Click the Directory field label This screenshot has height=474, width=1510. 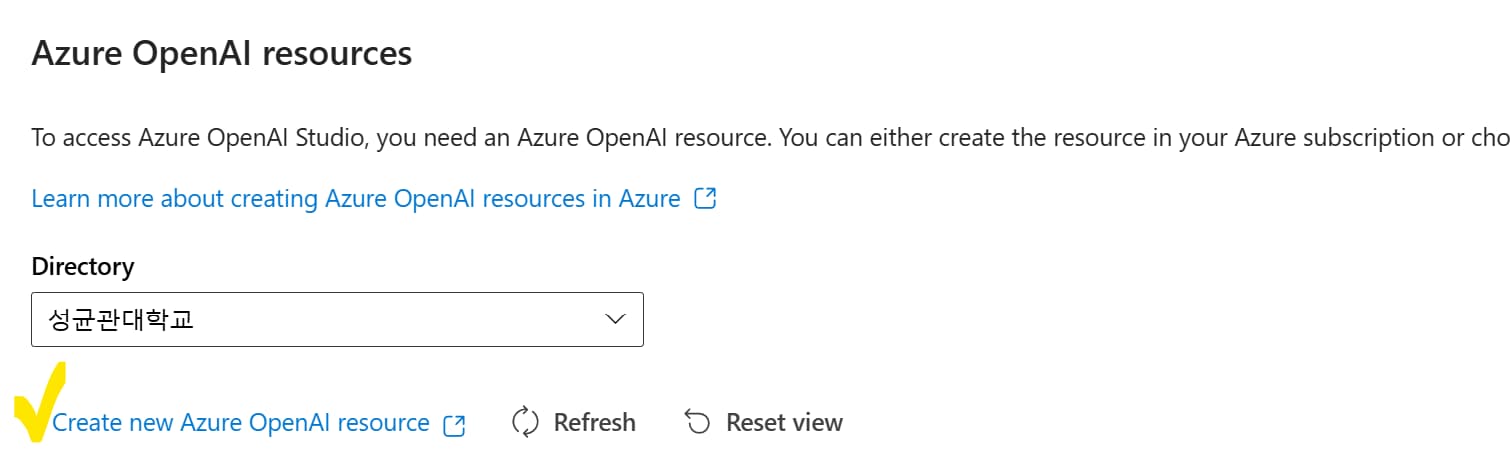click(x=83, y=267)
